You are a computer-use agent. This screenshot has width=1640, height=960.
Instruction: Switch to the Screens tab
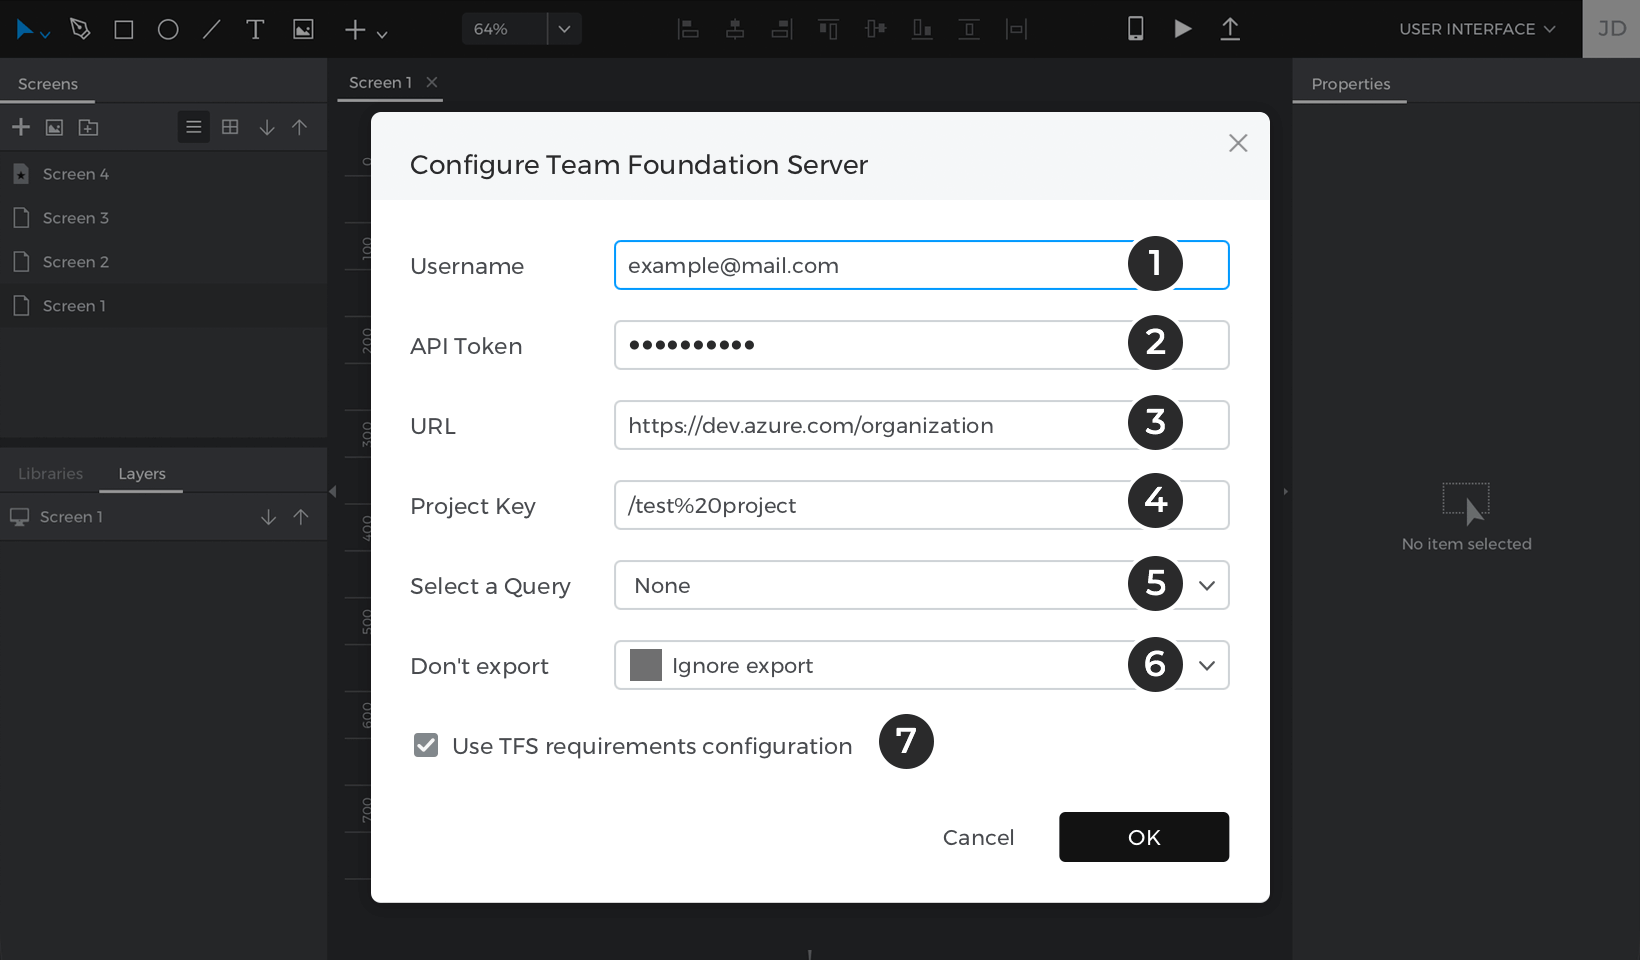[x=48, y=84]
